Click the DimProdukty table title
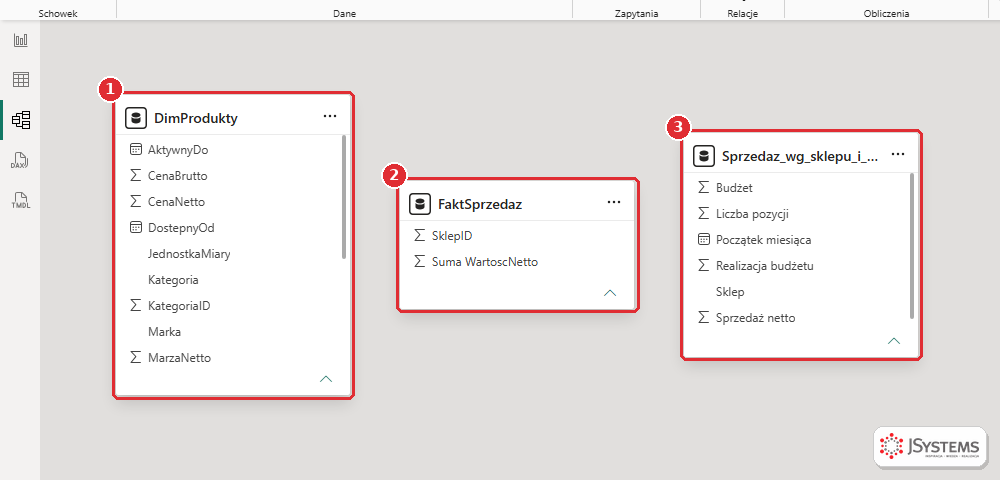The image size is (1000, 480). [x=196, y=118]
